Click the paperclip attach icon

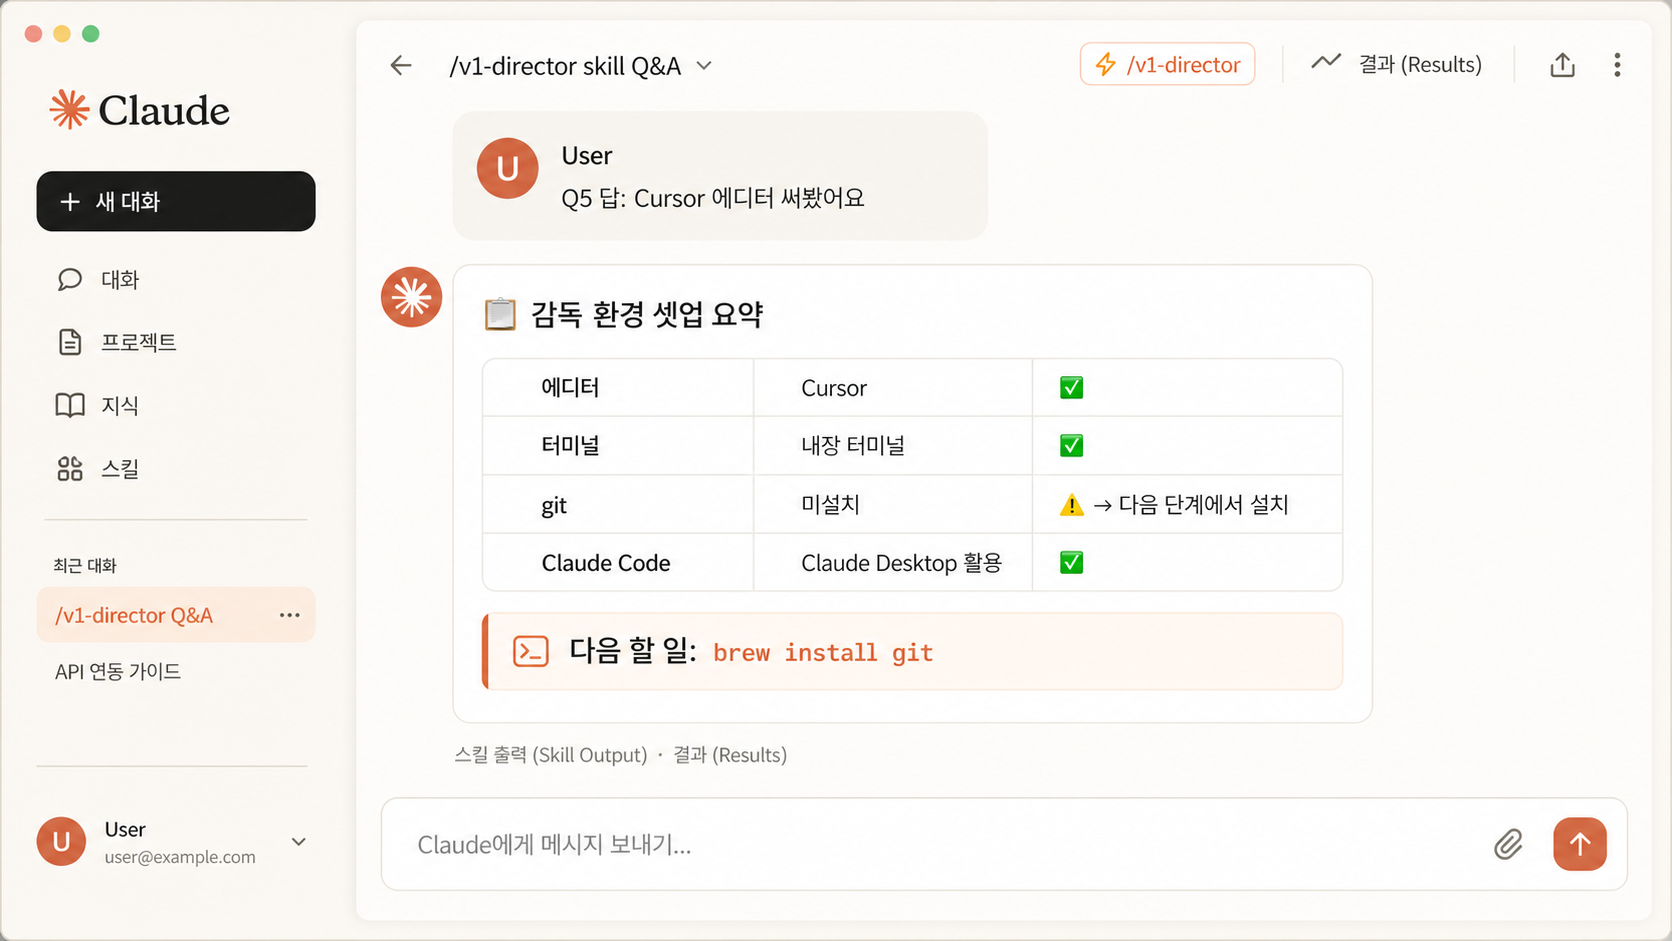coord(1508,844)
